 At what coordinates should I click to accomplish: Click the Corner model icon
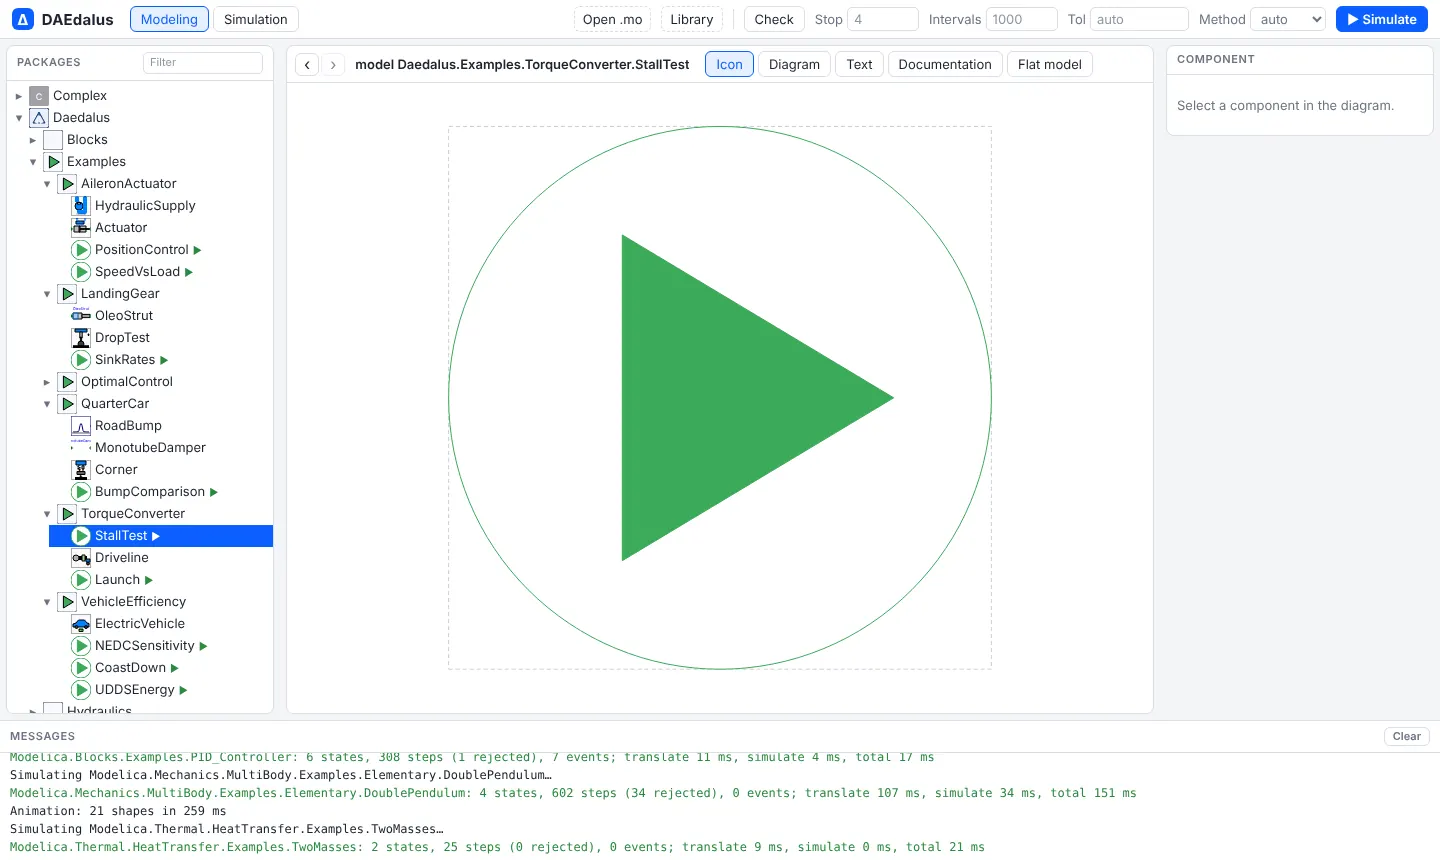81,470
